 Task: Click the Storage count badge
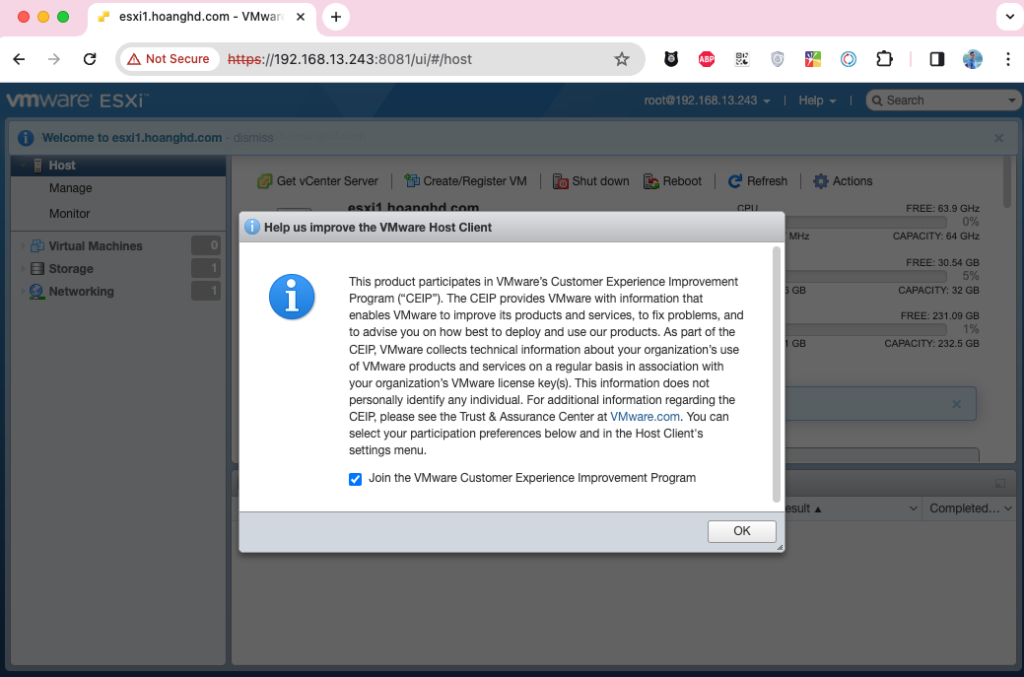click(206, 268)
